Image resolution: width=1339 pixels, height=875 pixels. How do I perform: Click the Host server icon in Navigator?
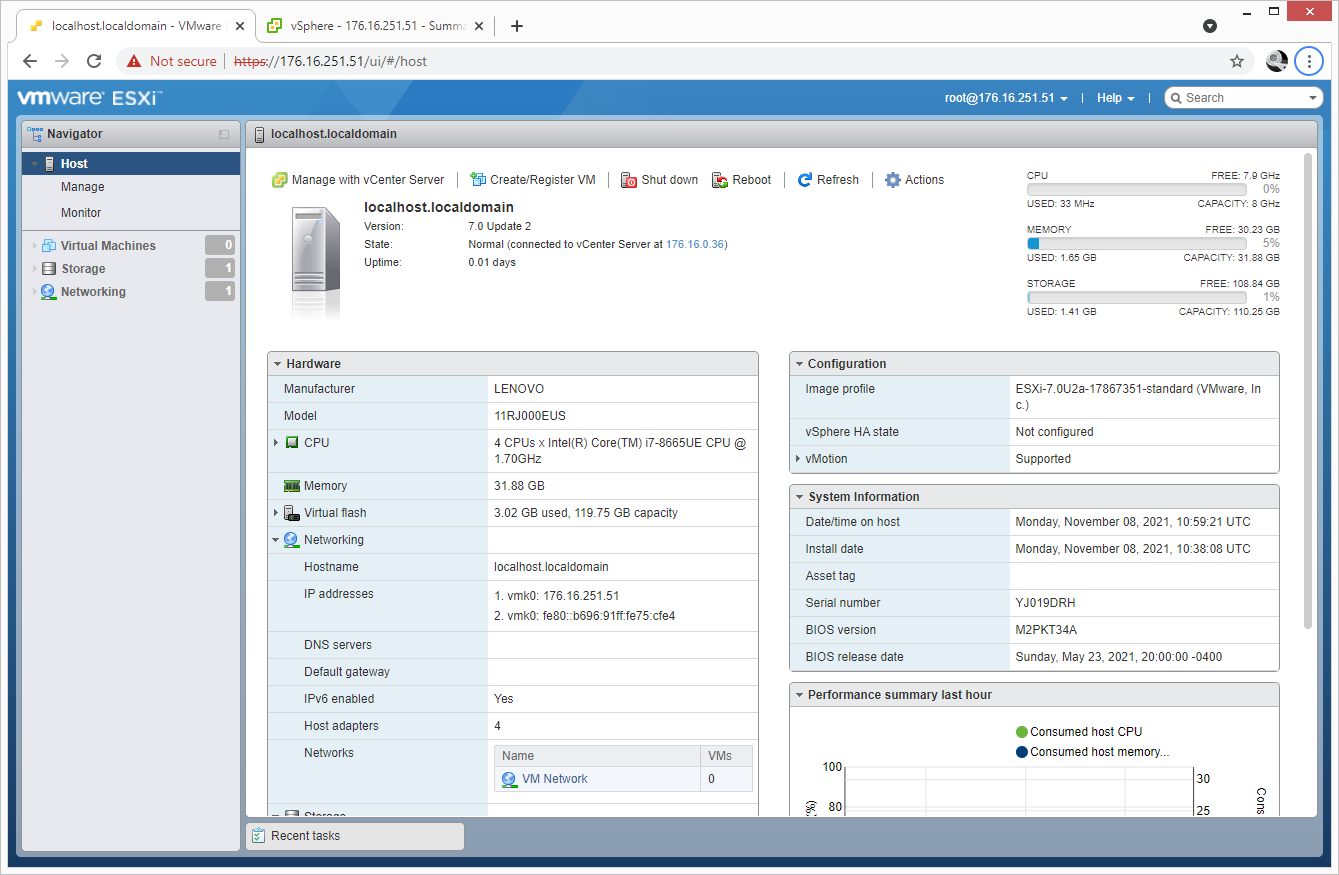click(50, 164)
